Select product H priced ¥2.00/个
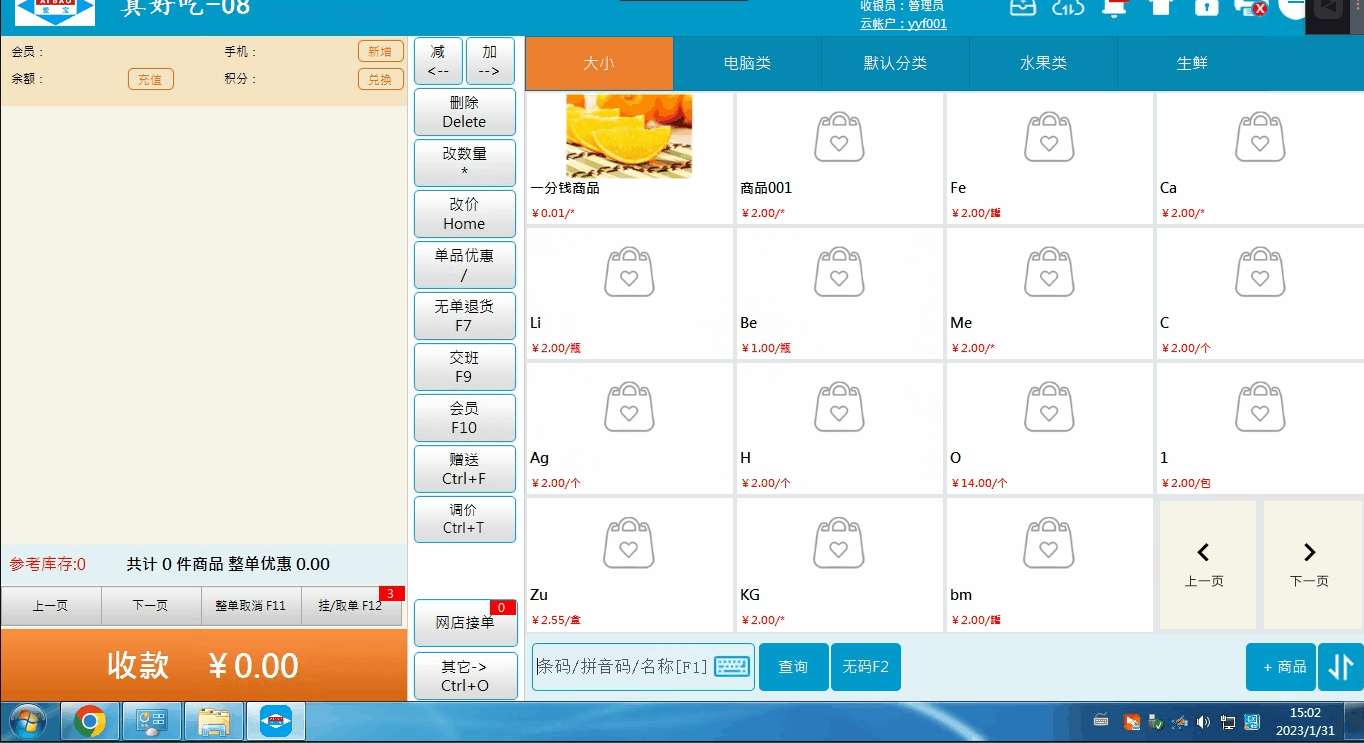Image resolution: width=1364 pixels, height=743 pixels. 840,428
